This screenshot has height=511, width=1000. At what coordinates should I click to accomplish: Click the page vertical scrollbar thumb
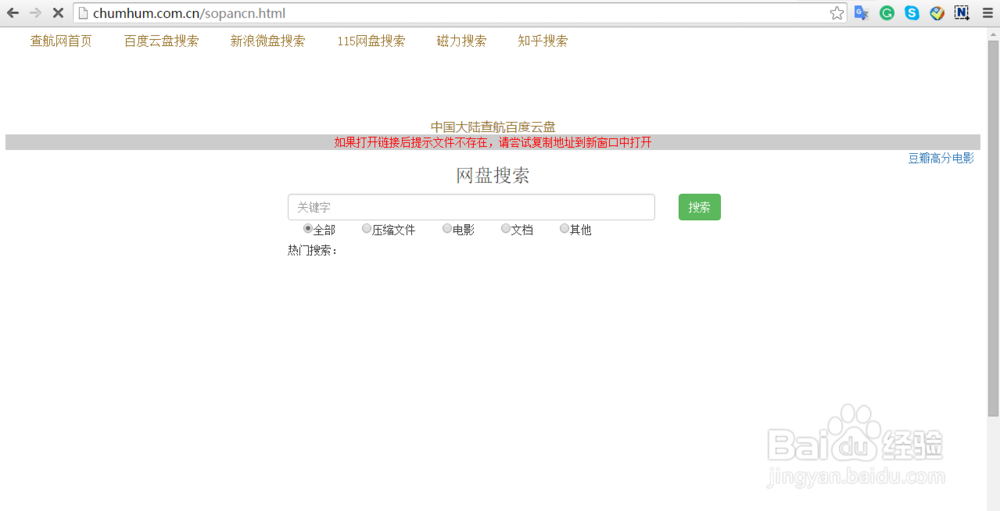tap(993, 228)
